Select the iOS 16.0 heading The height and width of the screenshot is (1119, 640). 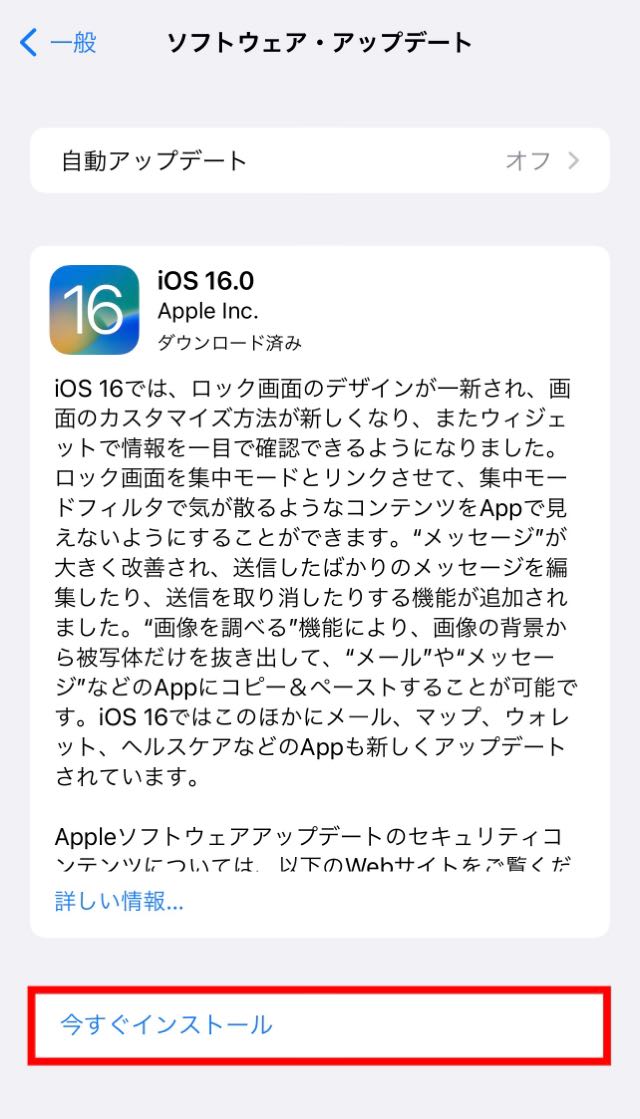pos(205,280)
